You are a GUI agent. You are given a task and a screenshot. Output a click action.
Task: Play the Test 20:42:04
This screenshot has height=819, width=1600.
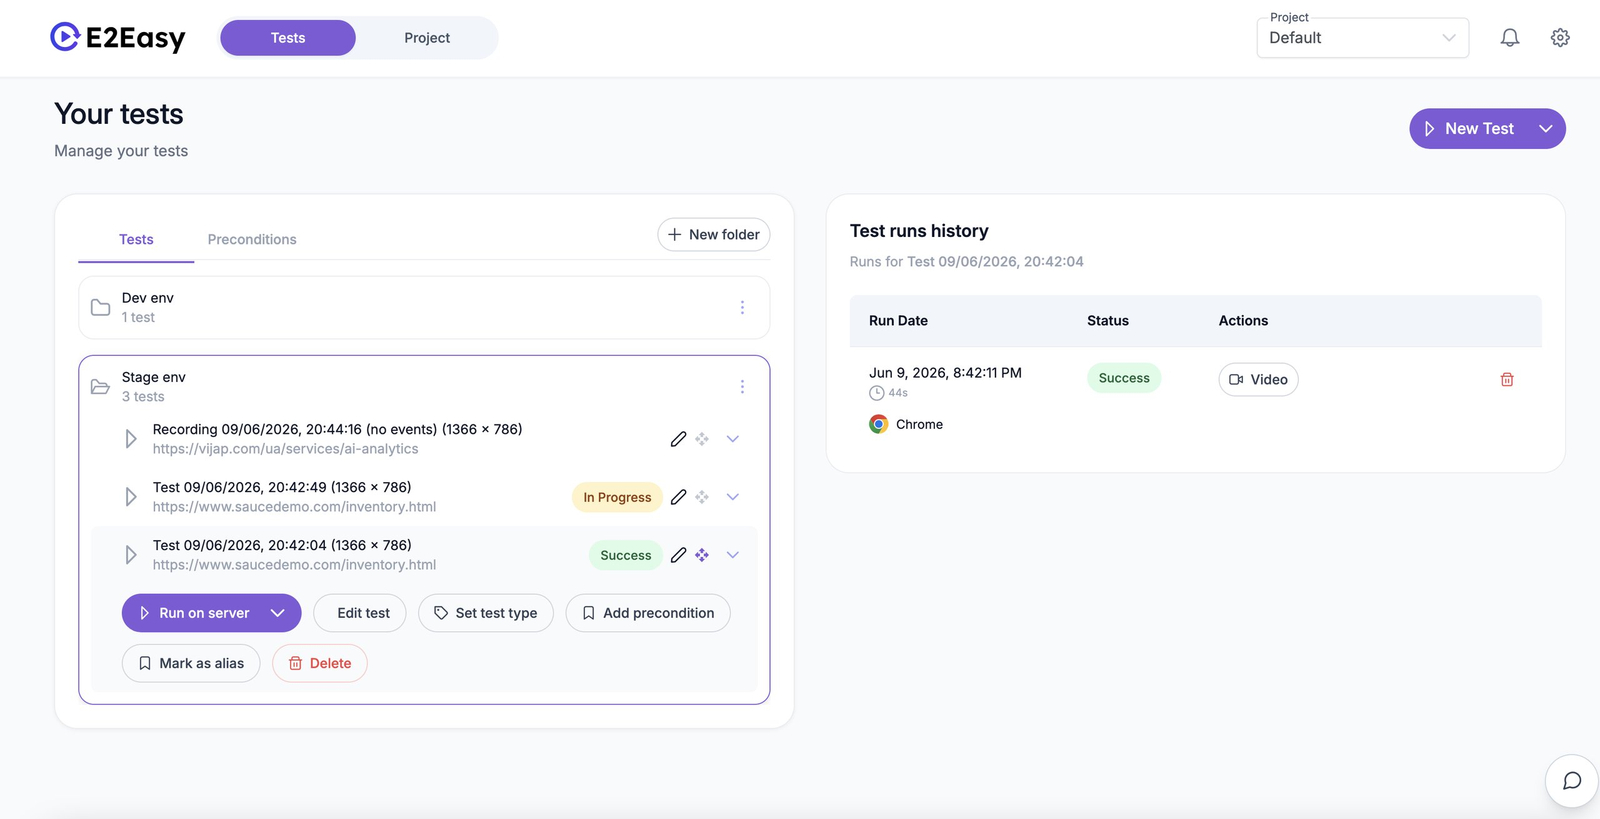coord(131,555)
